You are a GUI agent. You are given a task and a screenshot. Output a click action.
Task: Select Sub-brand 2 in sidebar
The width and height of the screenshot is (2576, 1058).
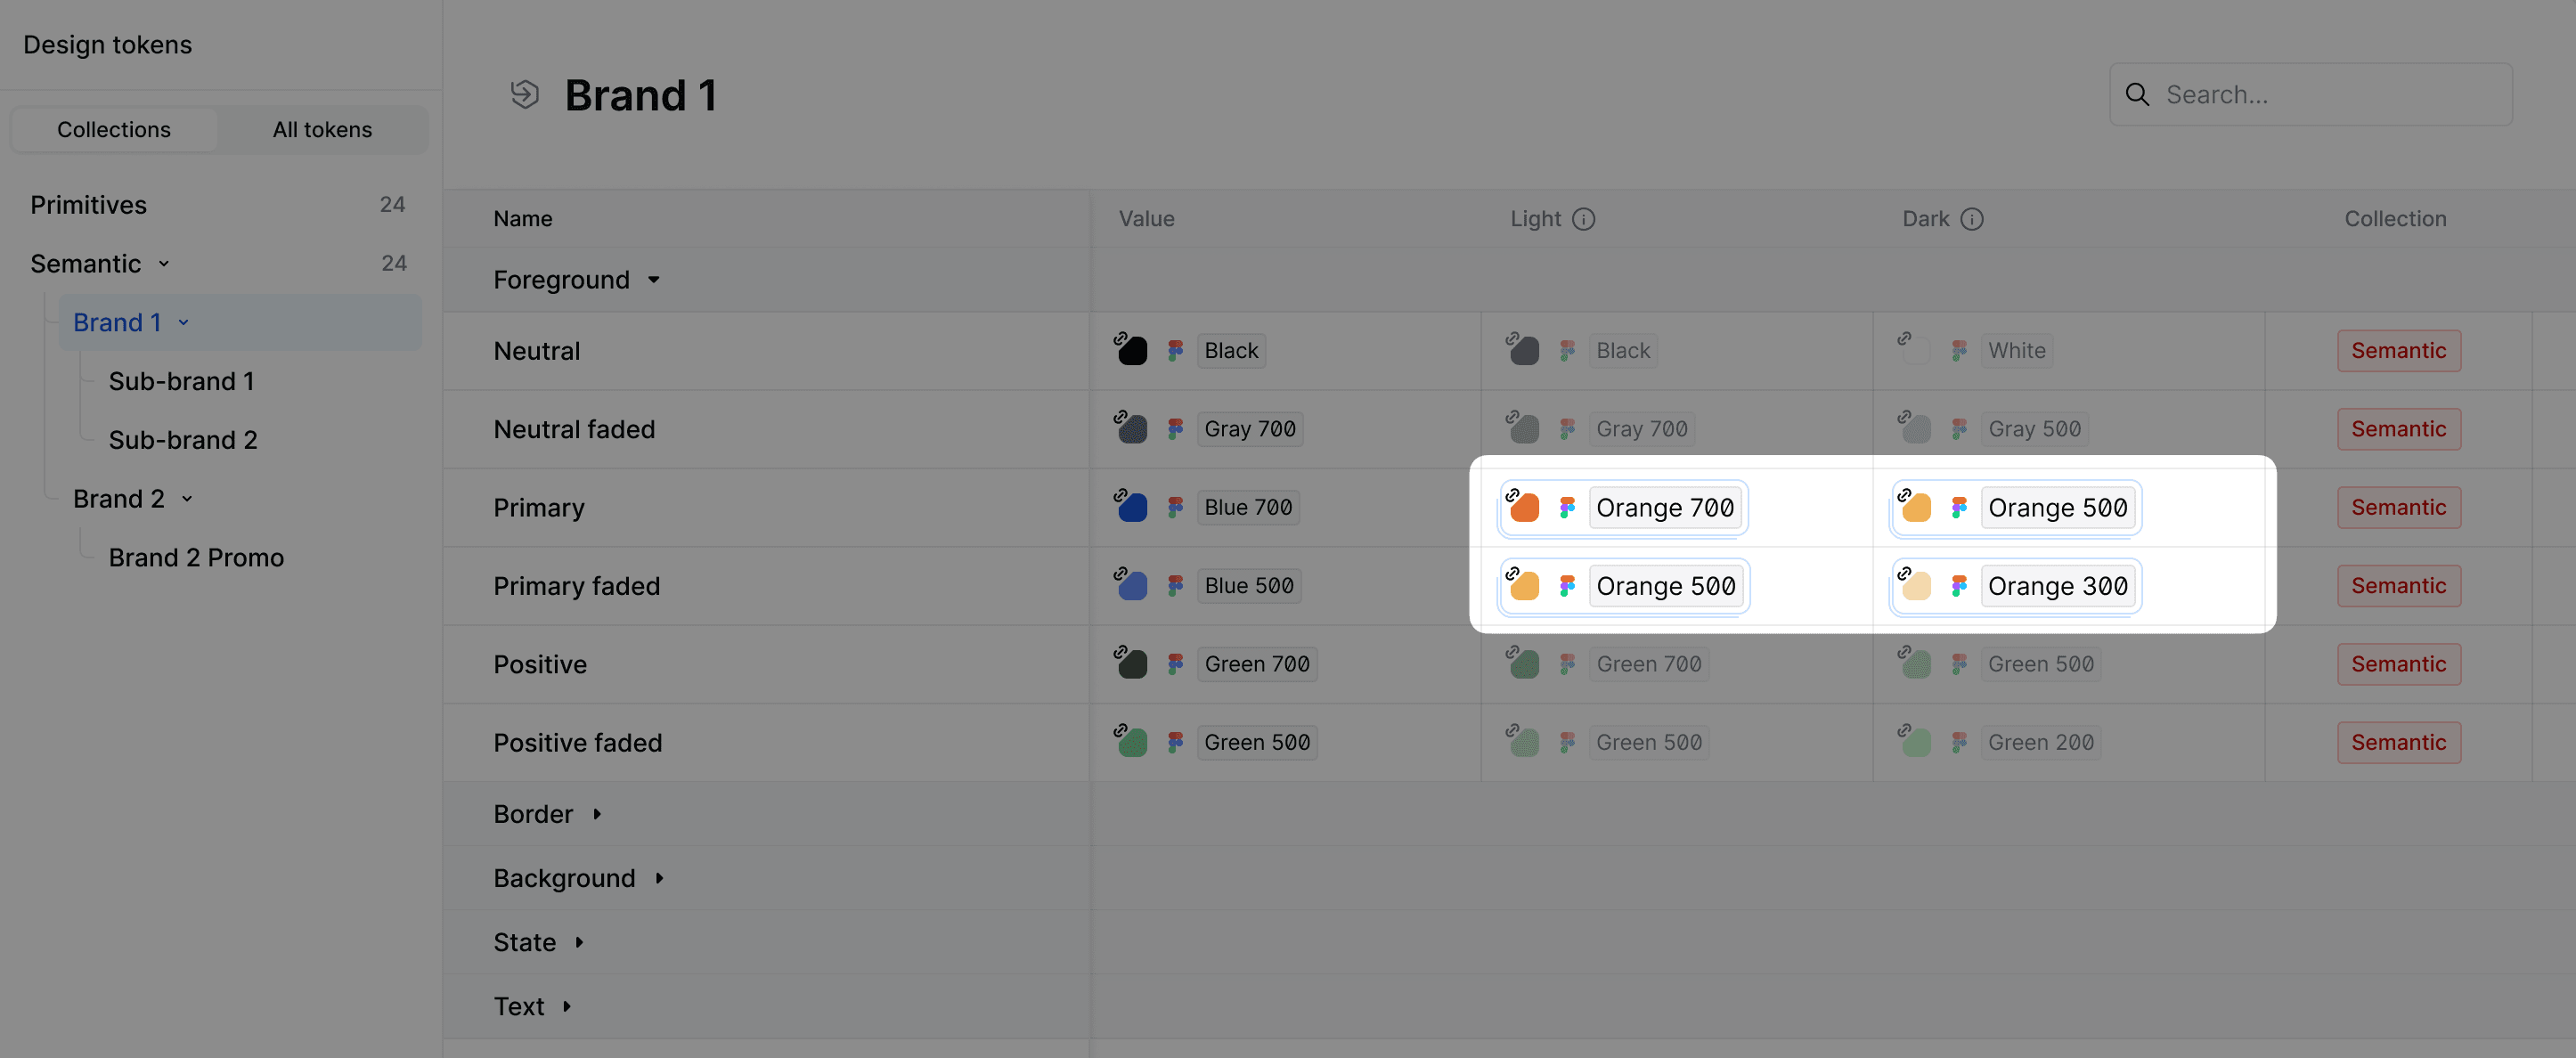(183, 440)
